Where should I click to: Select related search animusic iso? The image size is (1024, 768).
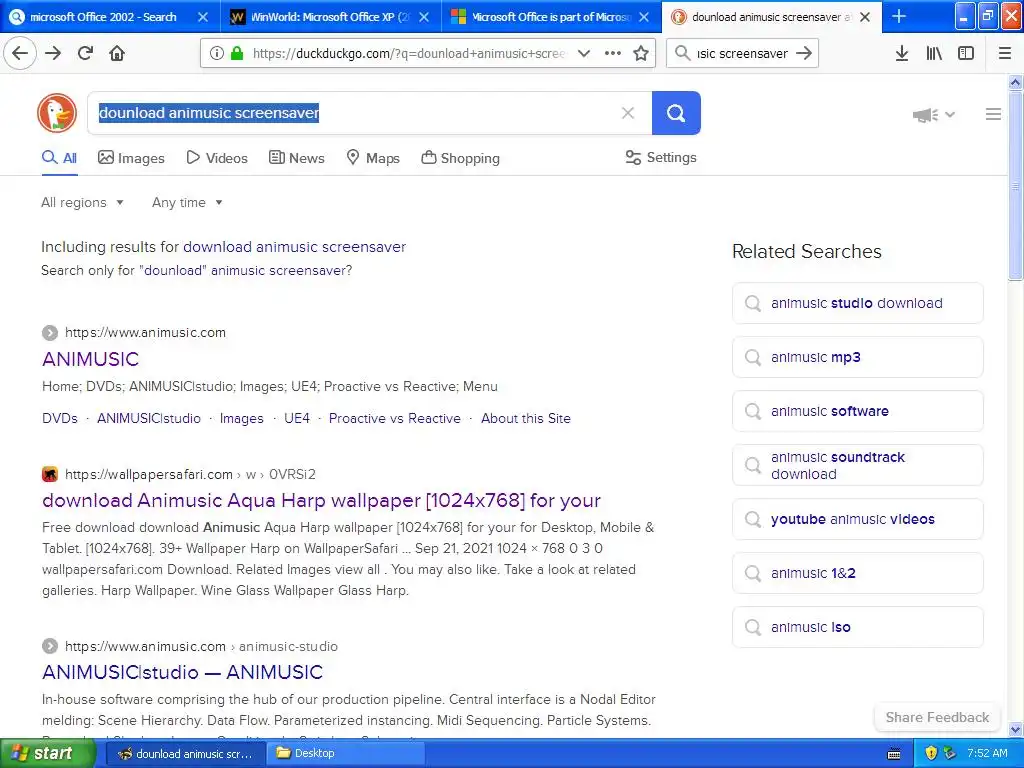pyautogui.click(x=857, y=627)
